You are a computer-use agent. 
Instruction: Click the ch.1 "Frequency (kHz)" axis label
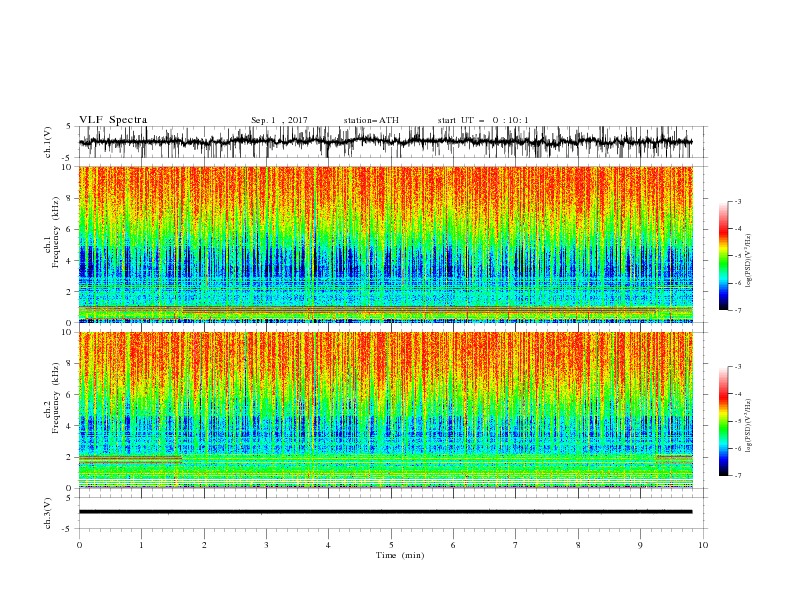click(55, 231)
